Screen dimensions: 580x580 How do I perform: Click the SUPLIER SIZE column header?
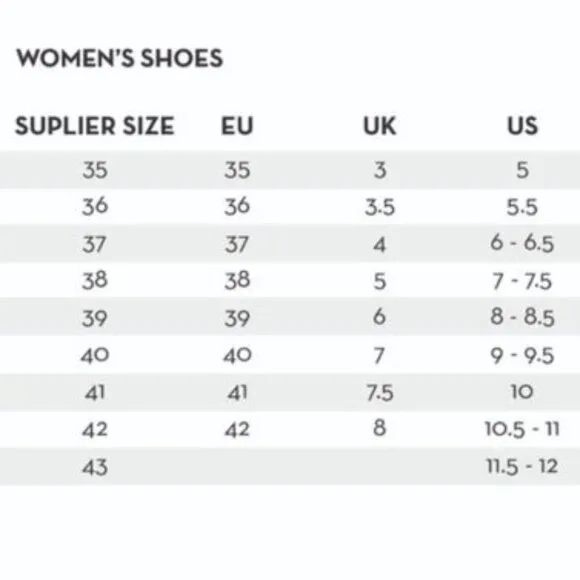95,126
